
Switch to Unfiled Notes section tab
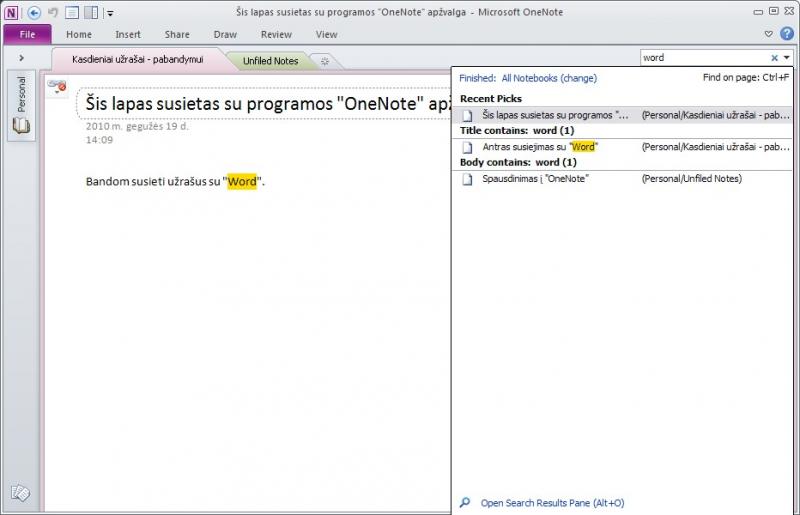(270, 61)
